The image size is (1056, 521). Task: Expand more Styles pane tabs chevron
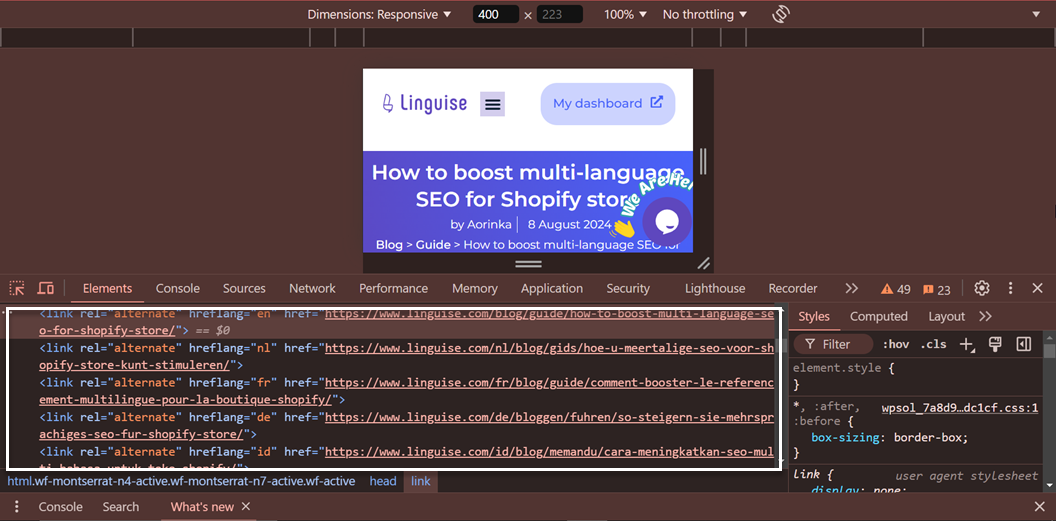point(985,316)
